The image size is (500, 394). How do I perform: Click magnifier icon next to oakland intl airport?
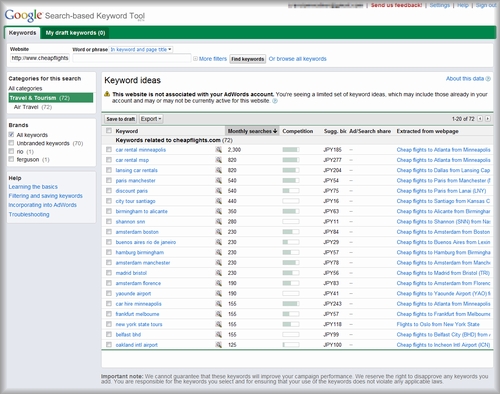(219, 345)
